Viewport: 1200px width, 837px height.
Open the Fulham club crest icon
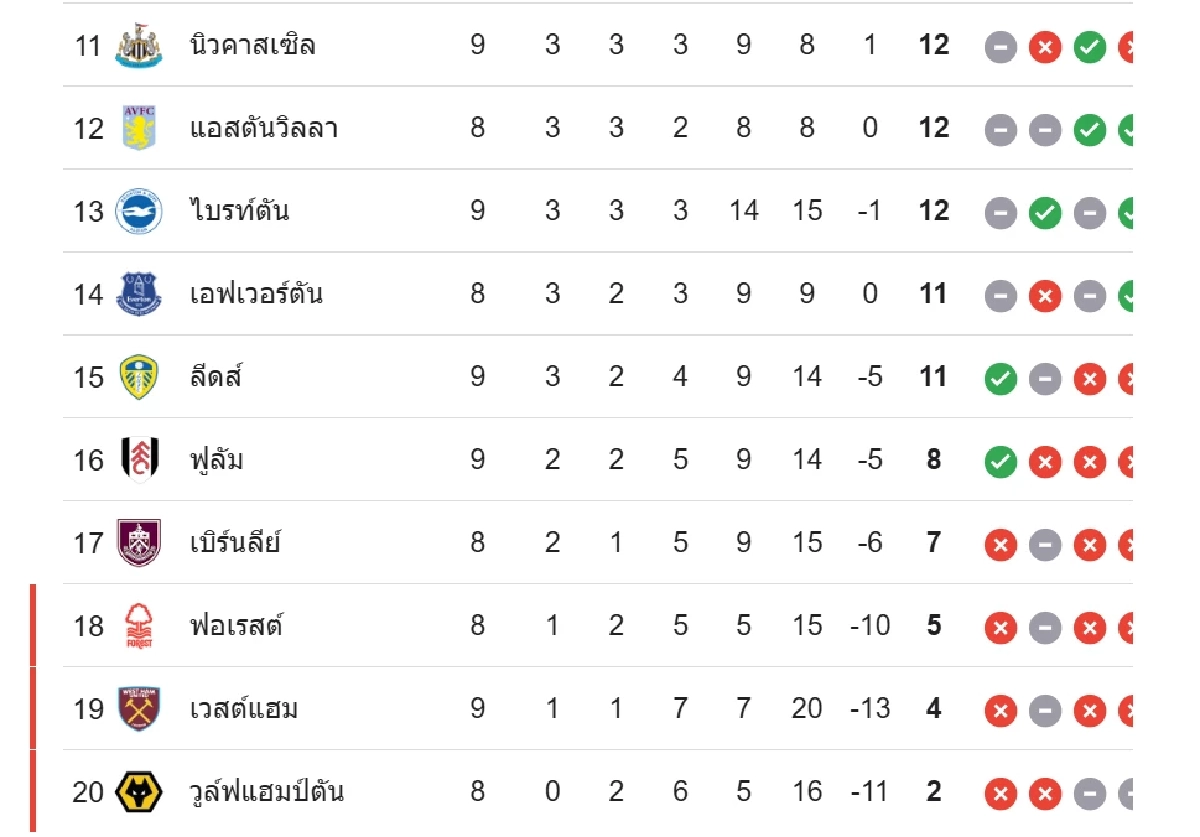(x=138, y=460)
